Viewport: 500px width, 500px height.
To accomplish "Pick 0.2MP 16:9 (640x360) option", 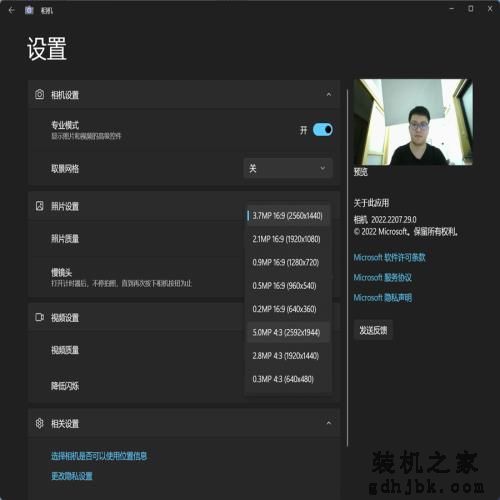I will 288,309.
